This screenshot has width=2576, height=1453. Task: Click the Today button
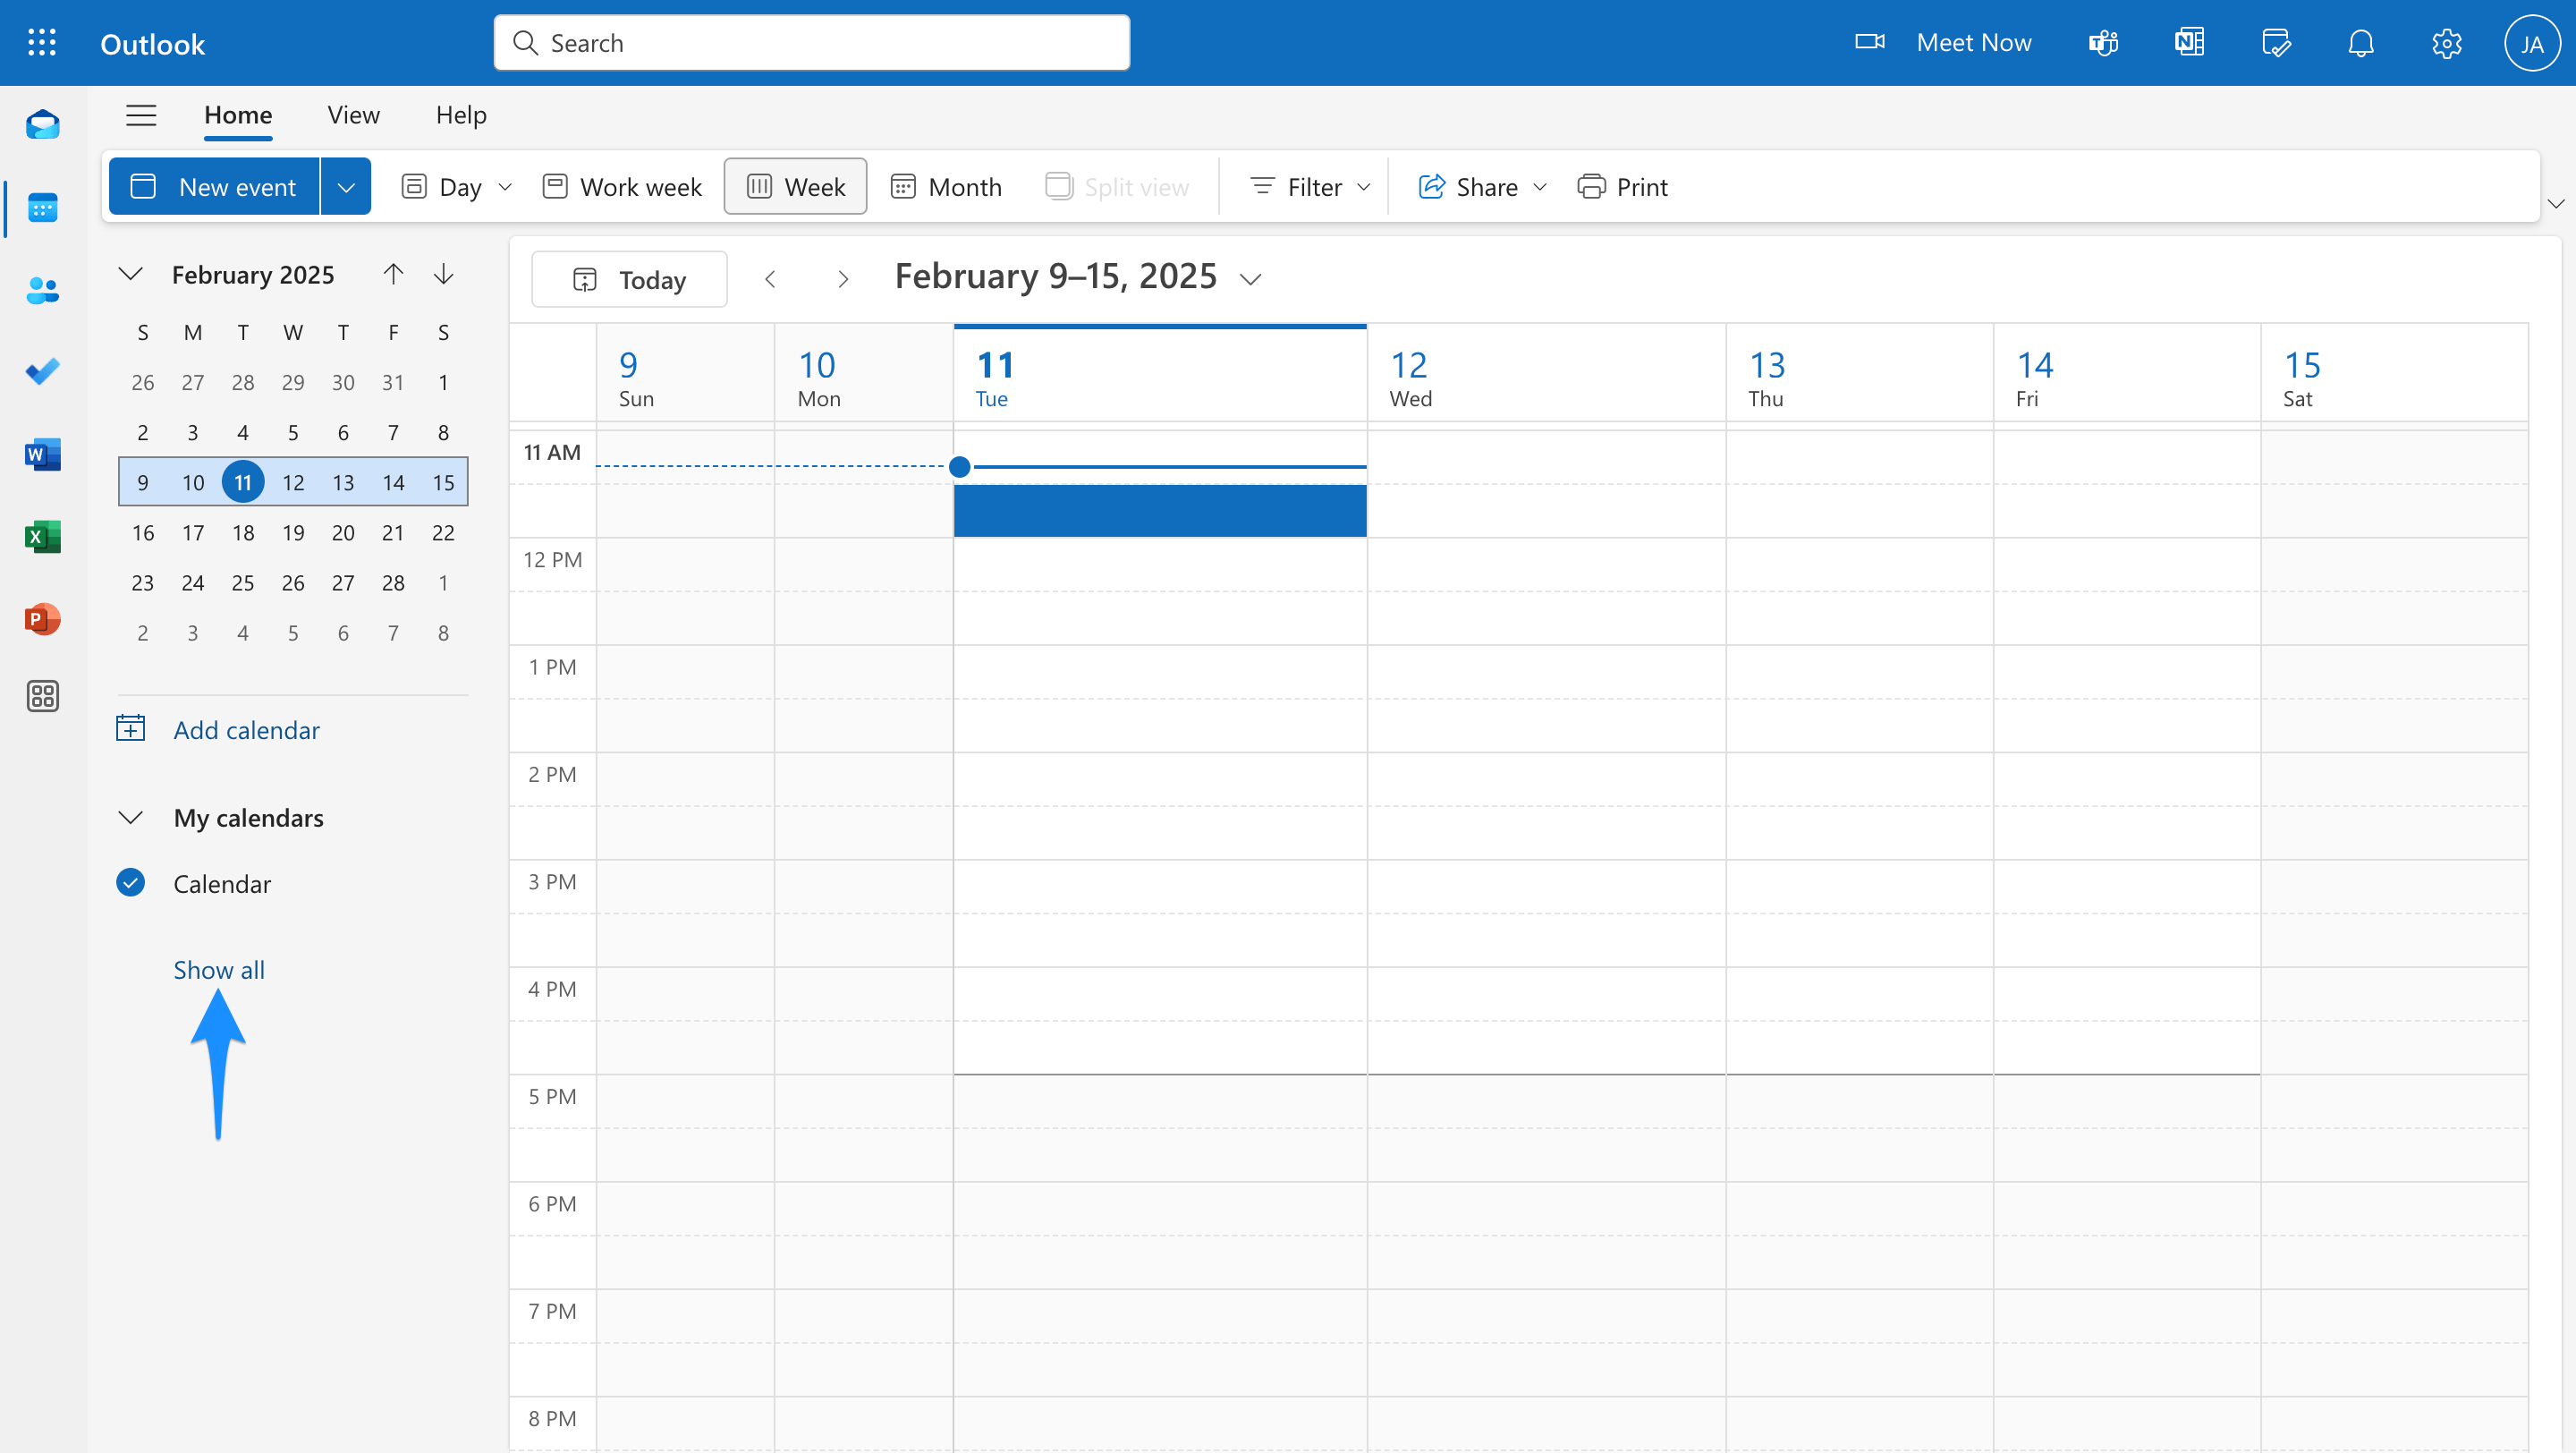629,280
